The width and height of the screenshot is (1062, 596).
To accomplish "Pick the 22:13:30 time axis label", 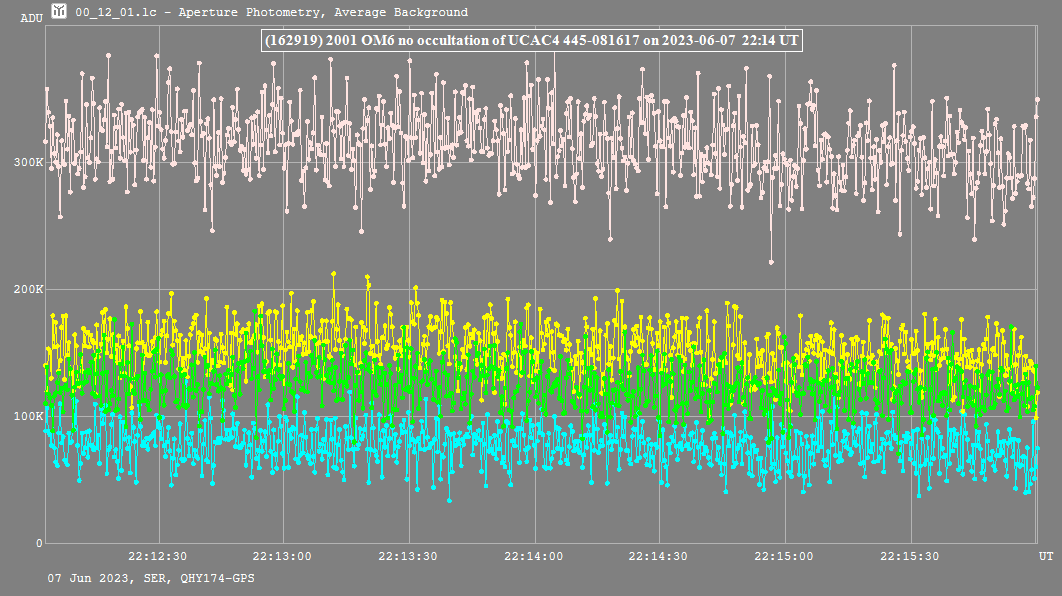I will 409,556.
